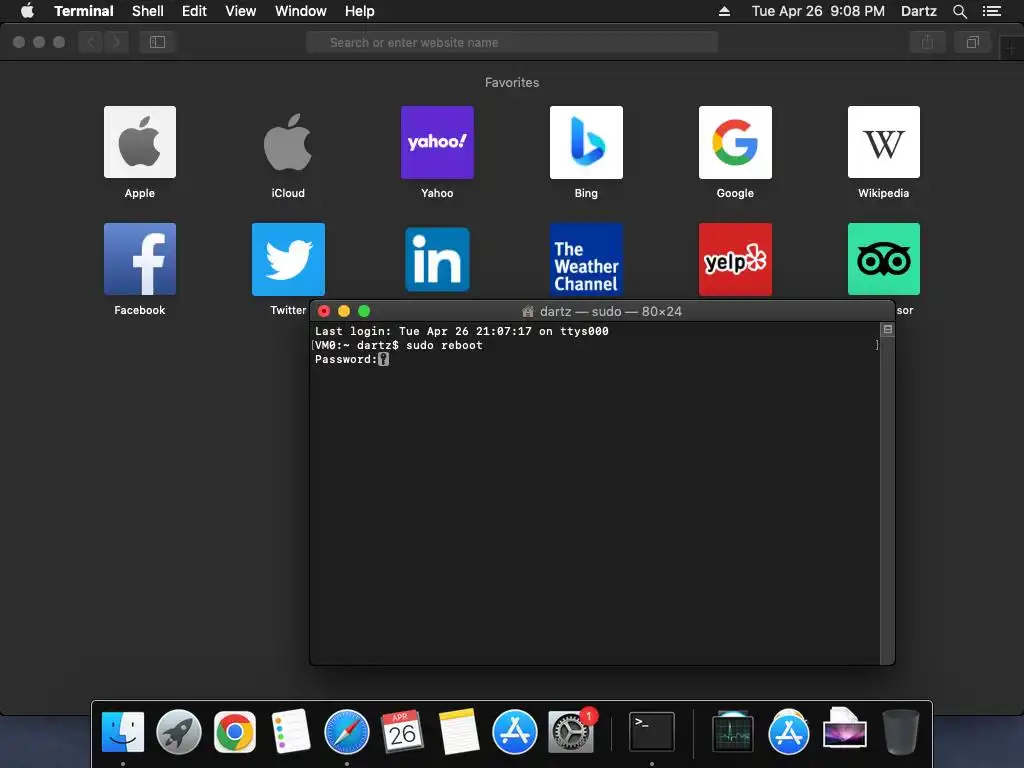This screenshot has width=1024, height=768.
Task: Open System Preferences with badge
Action: 571,731
